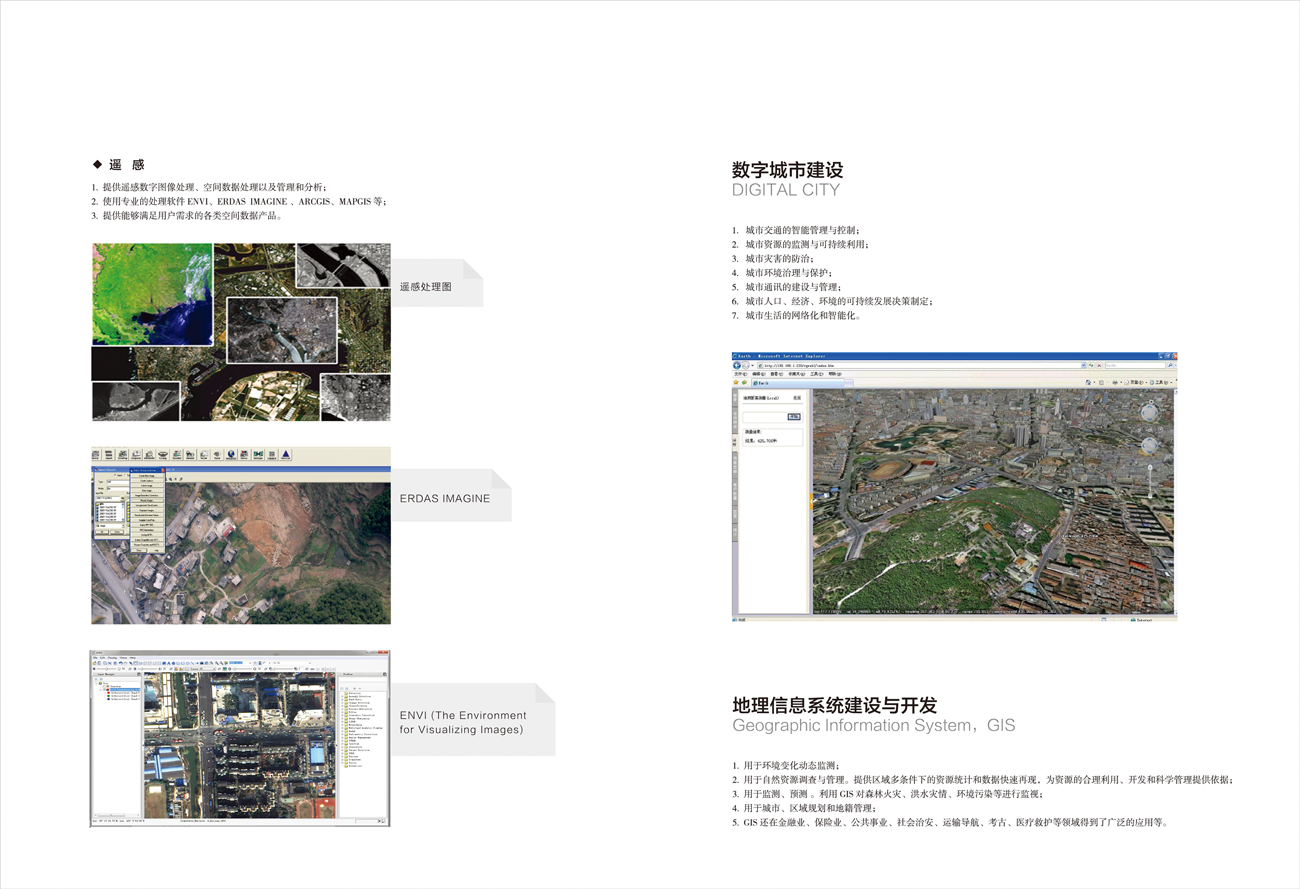Viewport: 1300px width, 889px height.
Task: Launch the Modeler icon in ERDAS icon panel
Action: [x=188, y=455]
